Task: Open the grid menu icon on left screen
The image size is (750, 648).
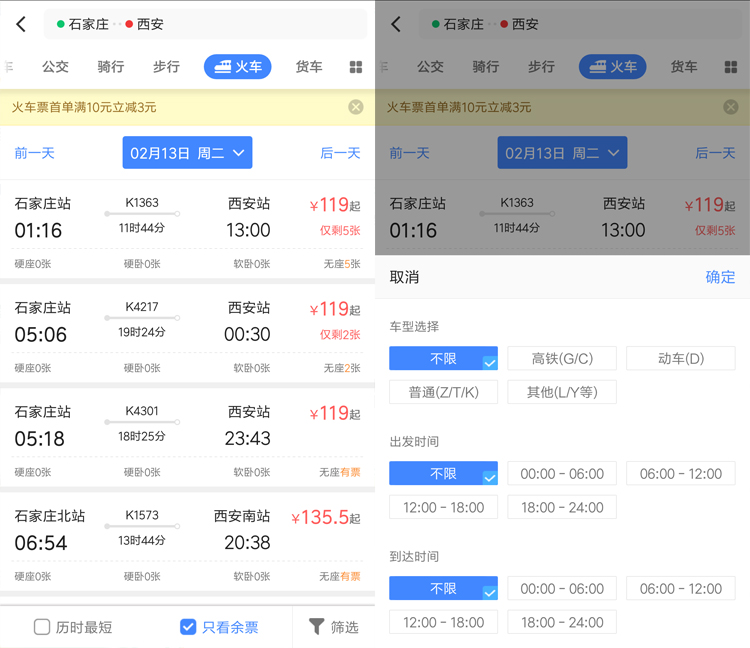Action: pos(355,67)
